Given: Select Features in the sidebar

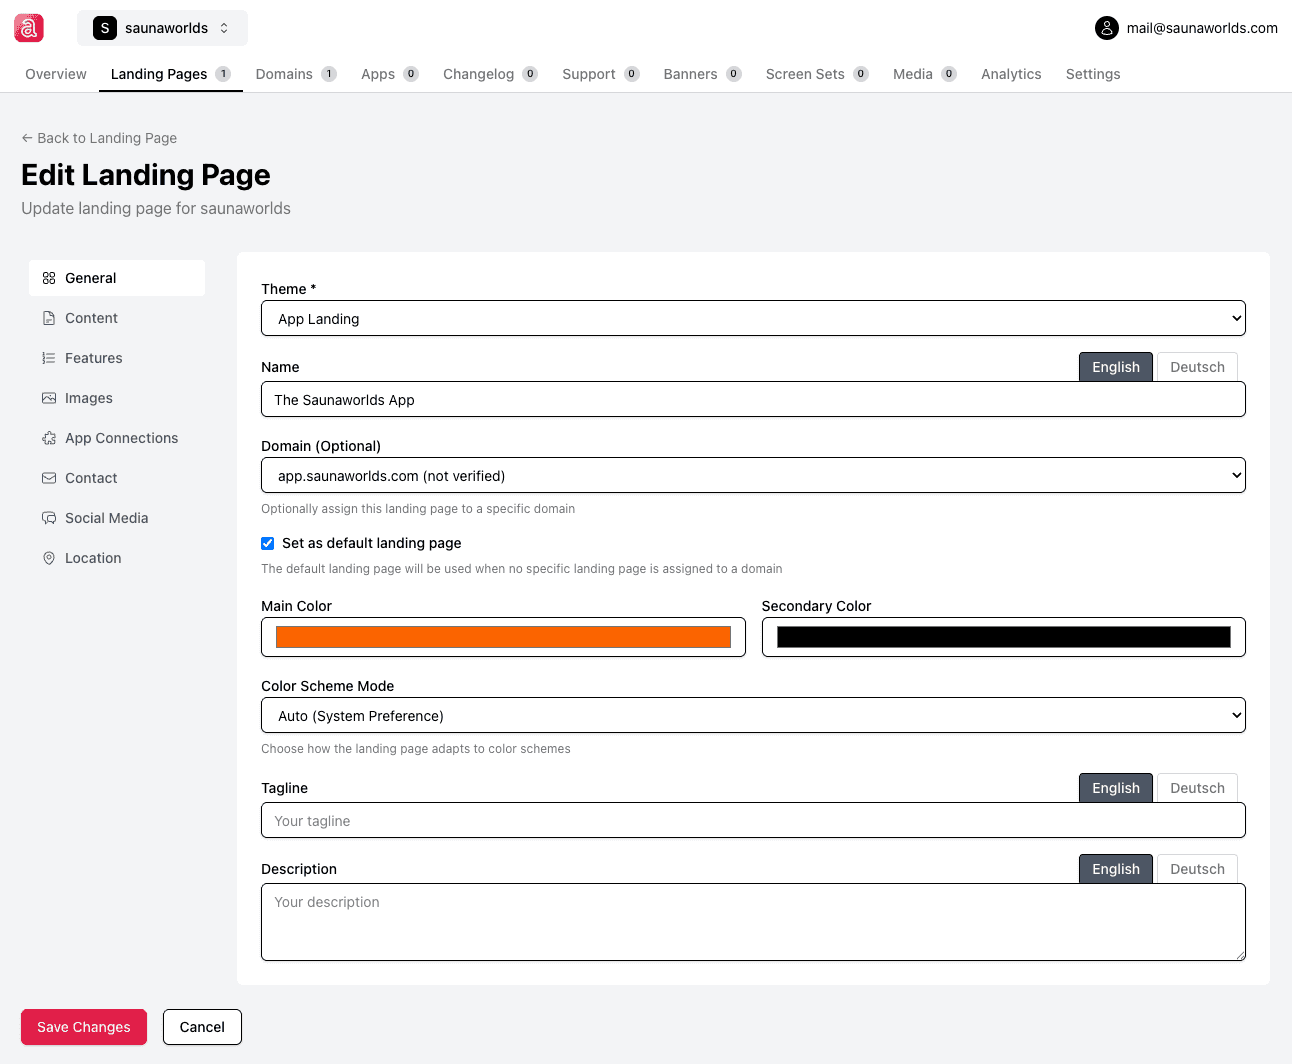Looking at the screenshot, I should tap(117, 358).
